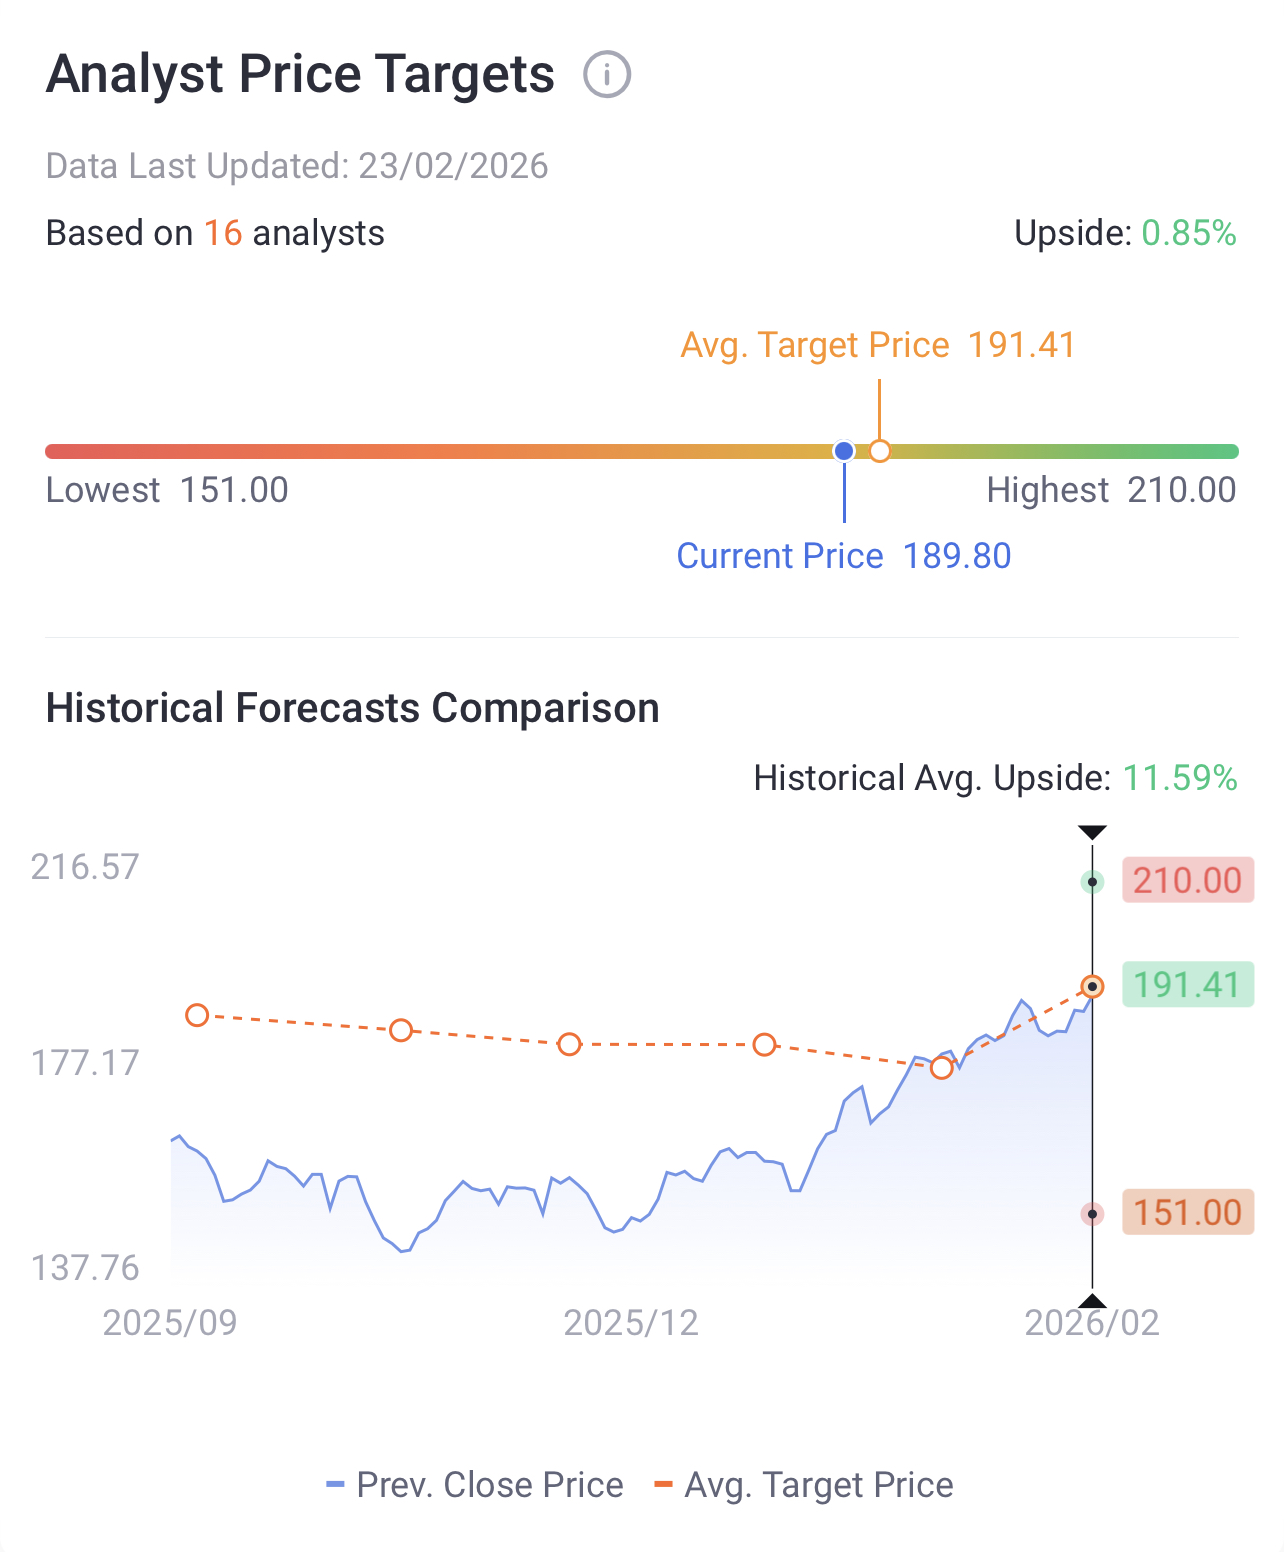Click the latest forecast point at 191.41

1093,987
